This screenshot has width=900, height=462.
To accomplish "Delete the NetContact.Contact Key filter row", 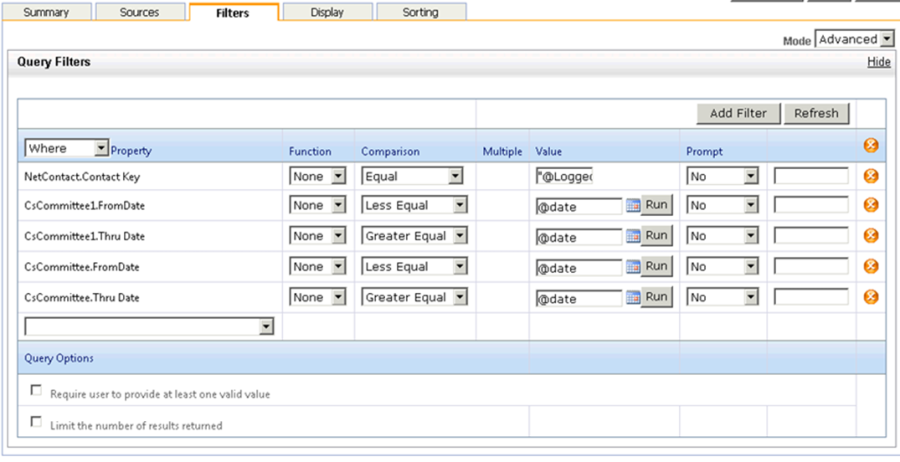I will pyautogui.click(x=871, y=176).
